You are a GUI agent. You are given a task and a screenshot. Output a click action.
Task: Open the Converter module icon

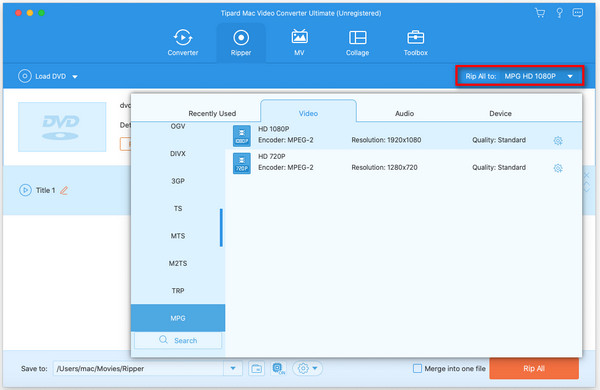click(x=183, y=38)
